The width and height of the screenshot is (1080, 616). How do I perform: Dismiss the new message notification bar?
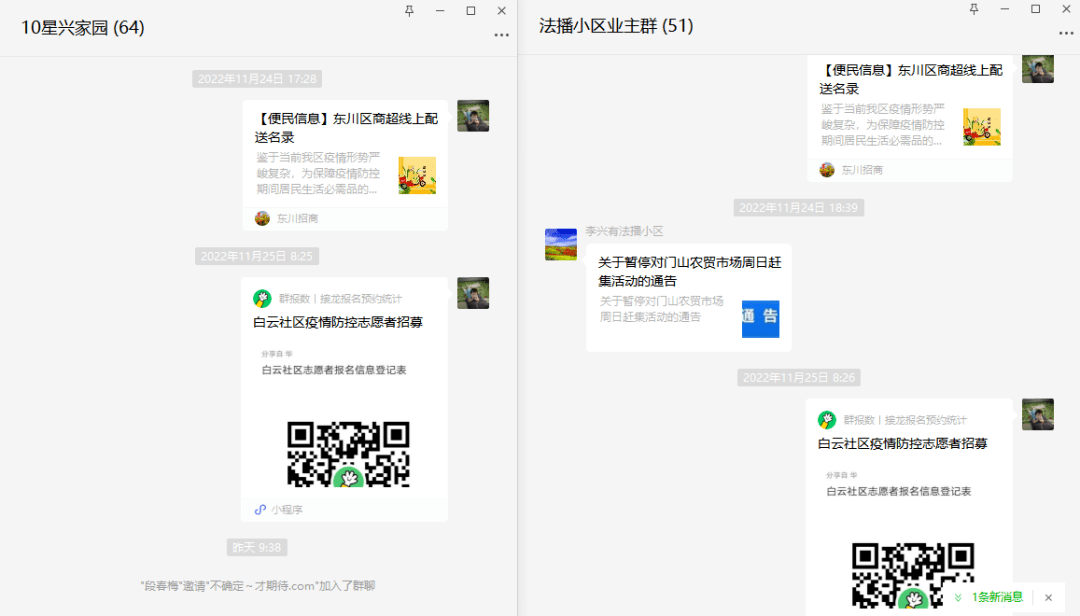(1048, 597)
